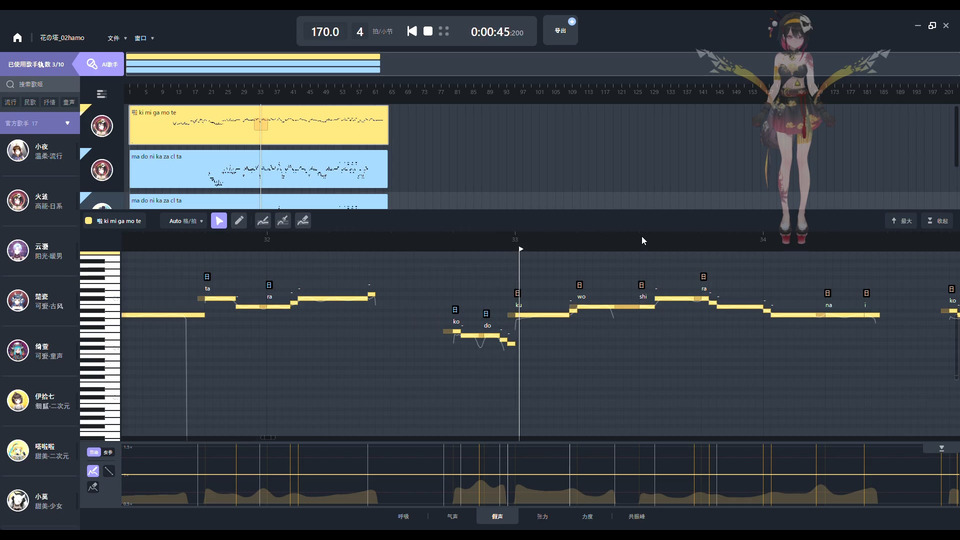This screenshot has height=540, width=960.
Task: Click the lyric icon above note 'wo'
Action: click(x=579, y=285)
